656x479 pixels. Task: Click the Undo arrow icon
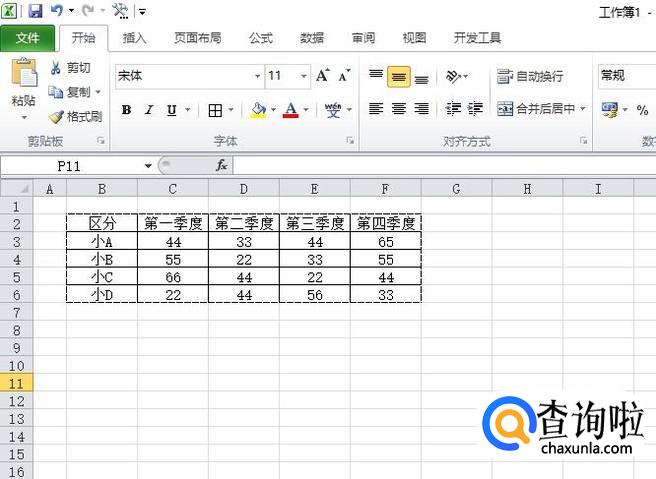57,10
